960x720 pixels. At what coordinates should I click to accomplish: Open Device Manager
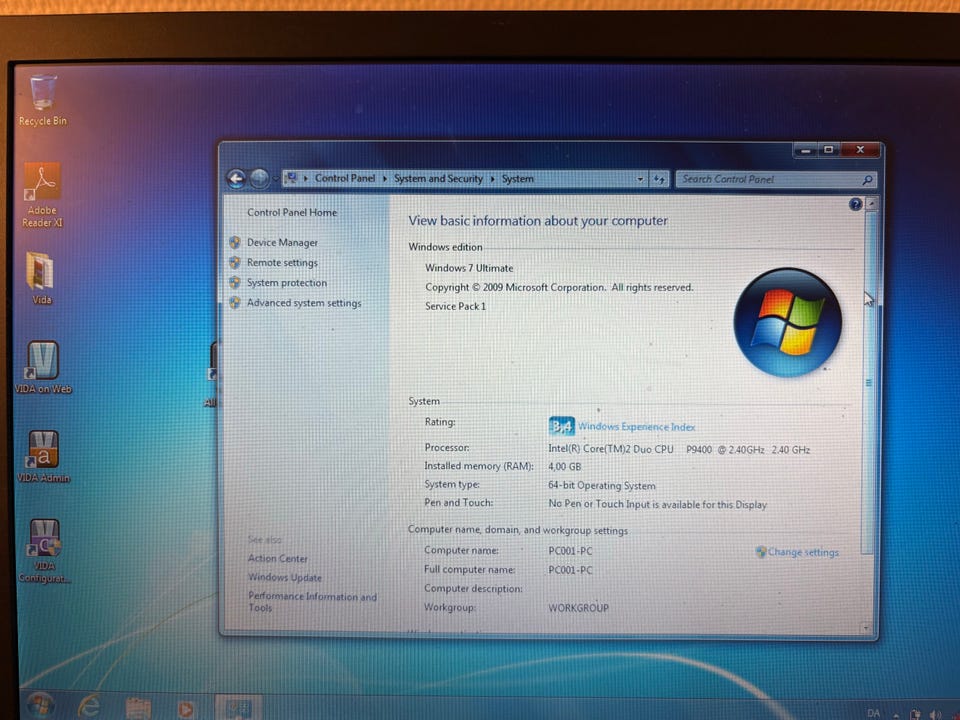coord(282,242)
